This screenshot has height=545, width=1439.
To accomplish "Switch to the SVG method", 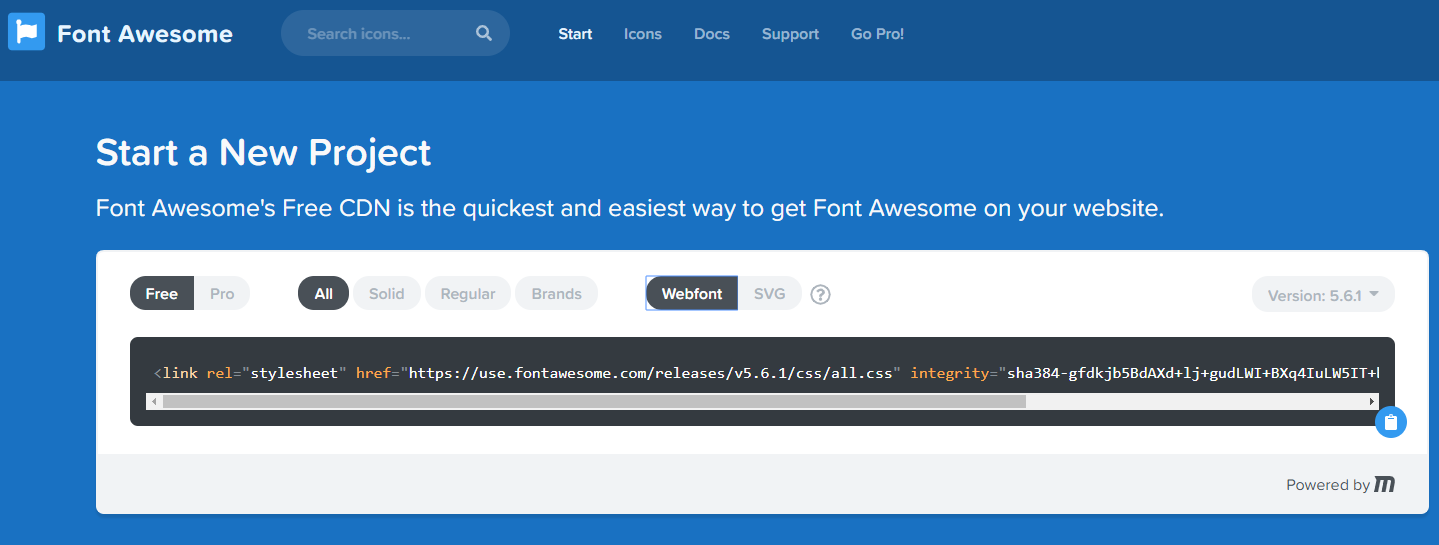I will (x=770, y=293).
